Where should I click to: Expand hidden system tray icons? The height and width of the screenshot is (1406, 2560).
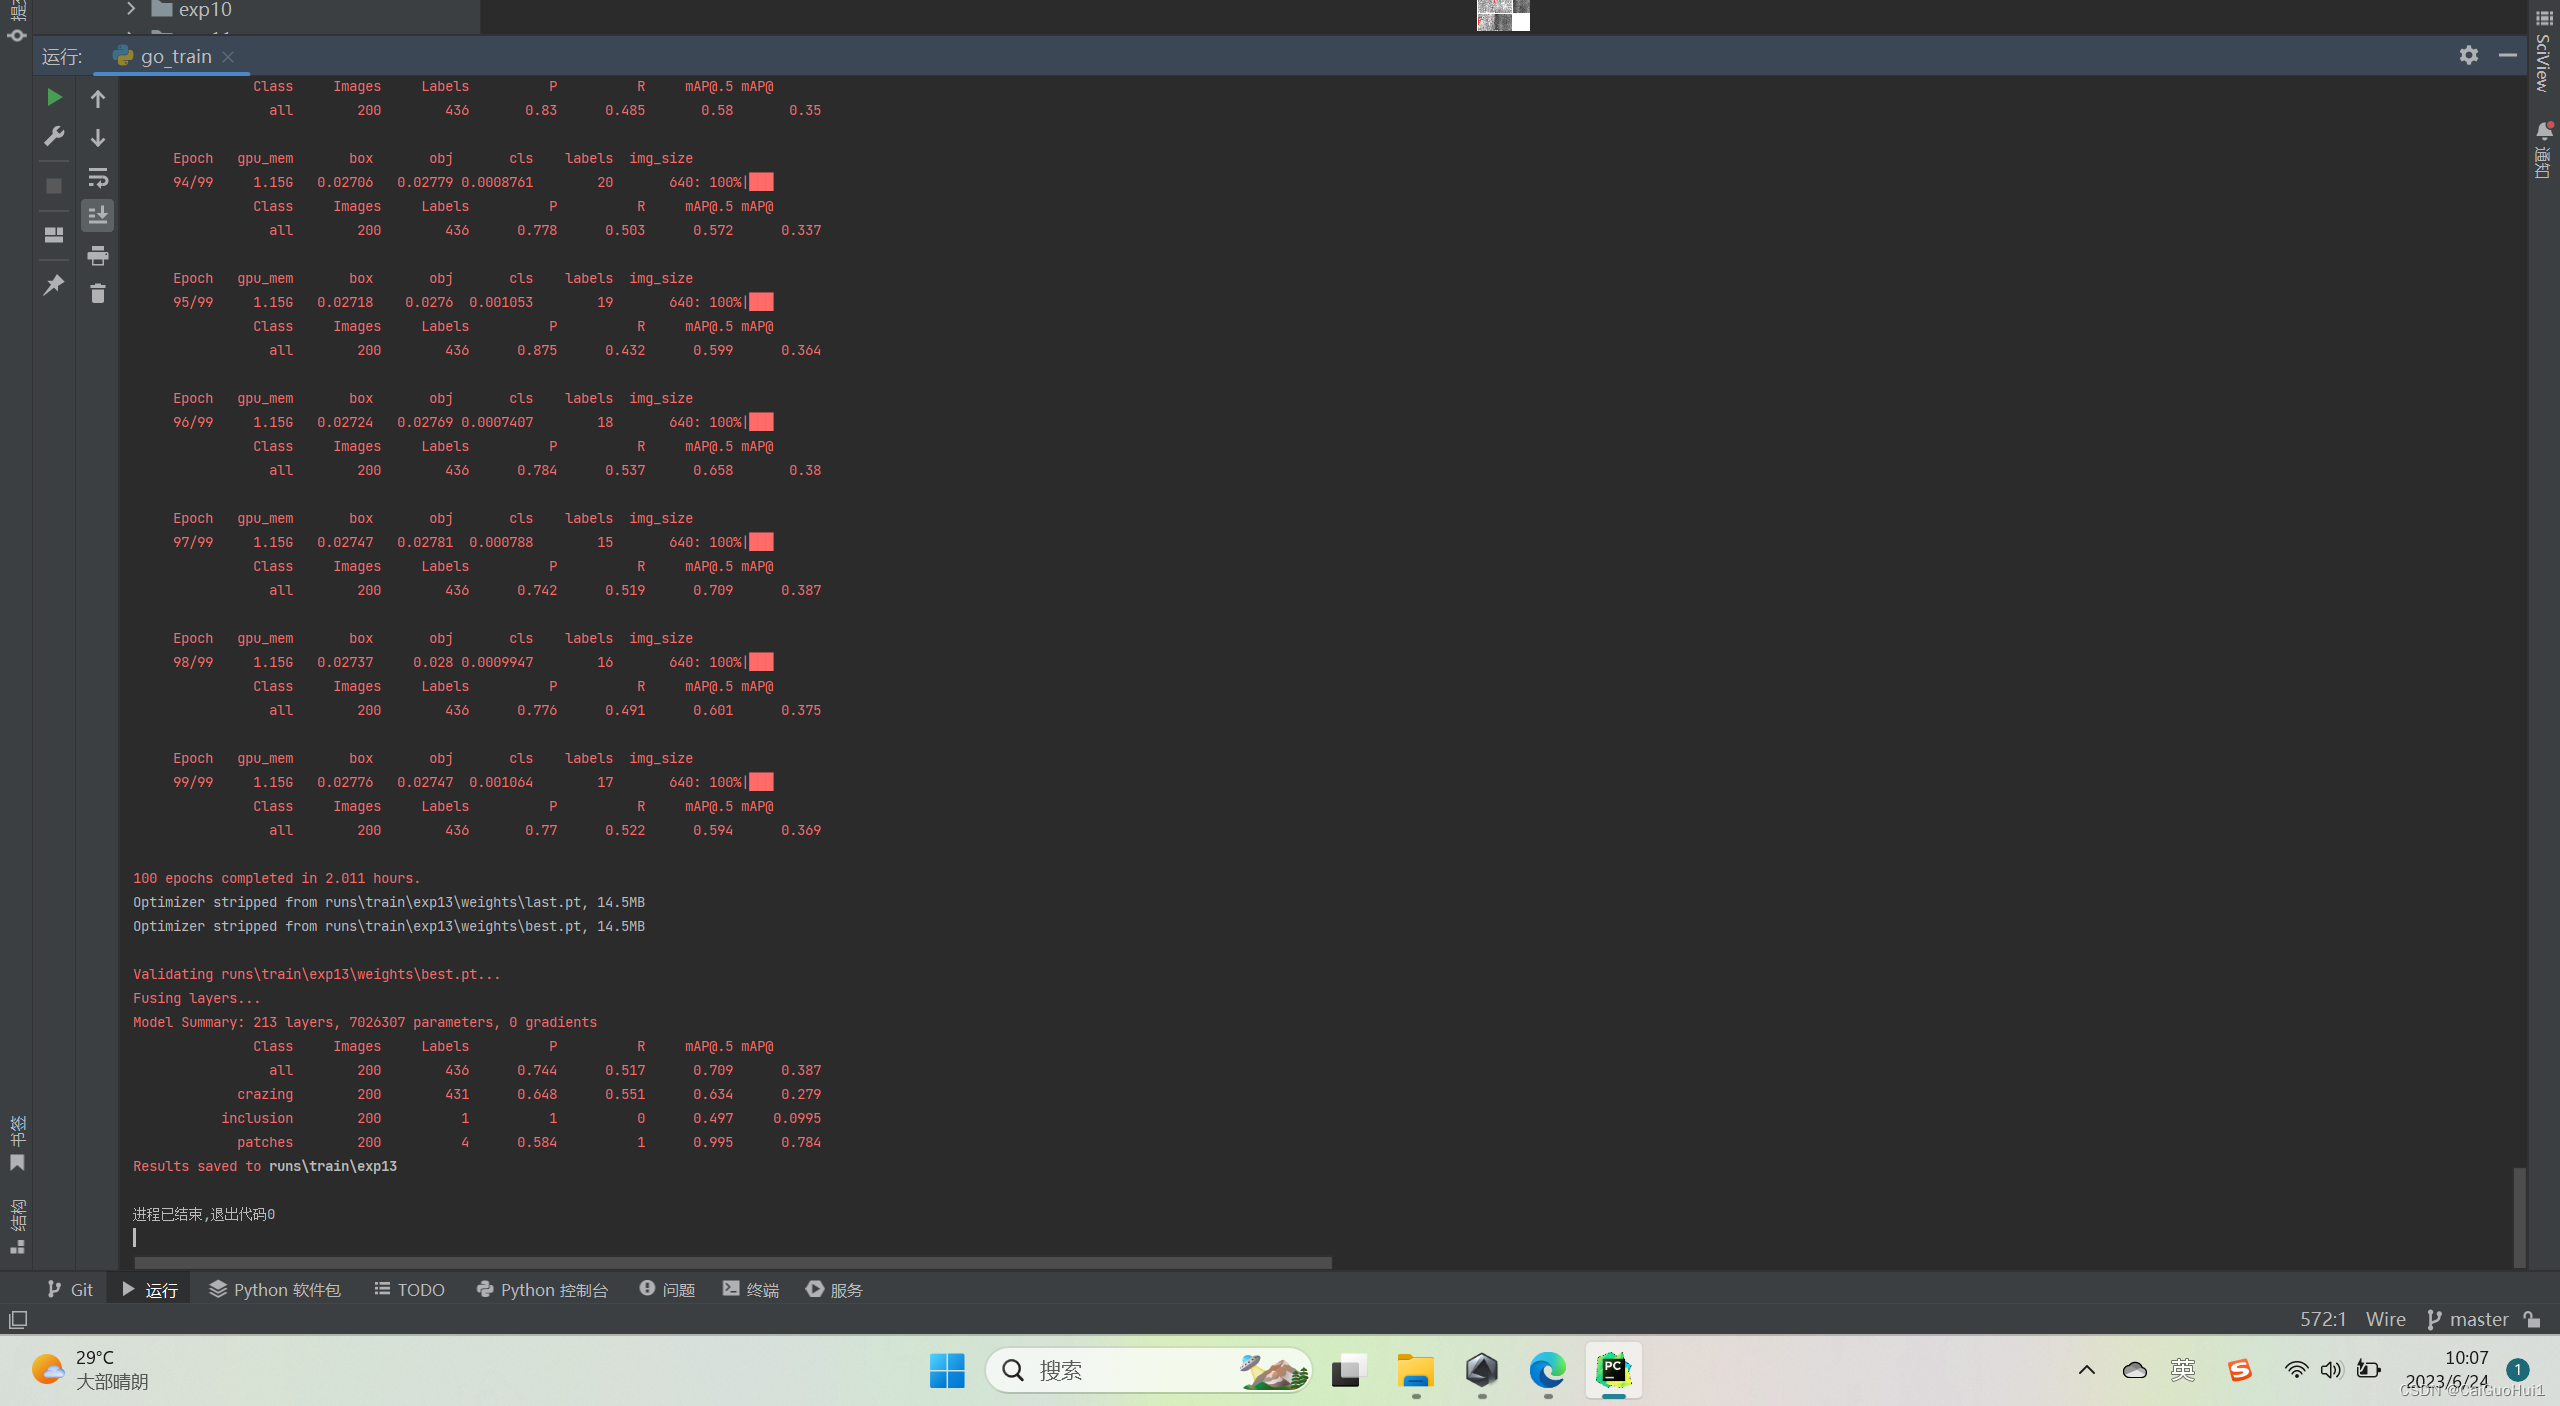click(2086, 1371)
